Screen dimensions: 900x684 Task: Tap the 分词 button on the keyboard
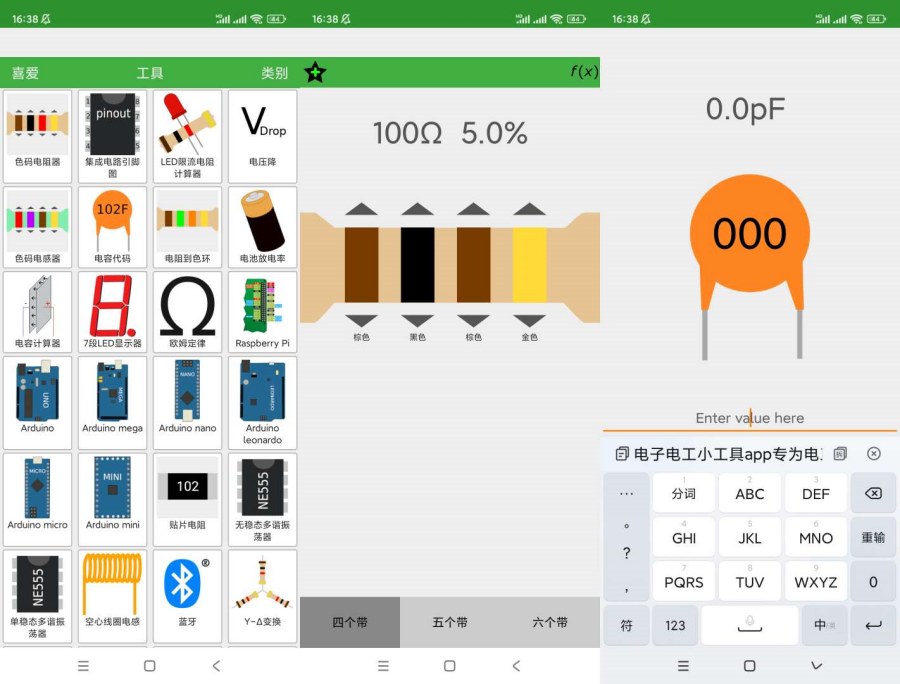pos(683,493)
